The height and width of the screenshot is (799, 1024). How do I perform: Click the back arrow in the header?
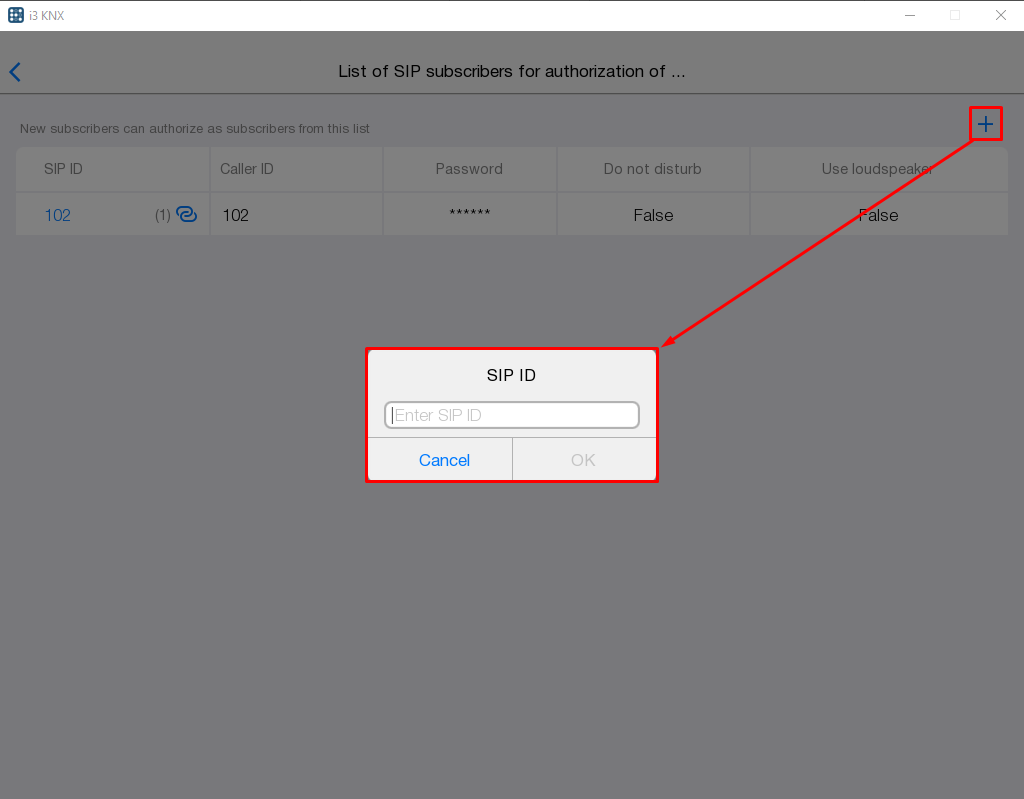pos(14,71)
